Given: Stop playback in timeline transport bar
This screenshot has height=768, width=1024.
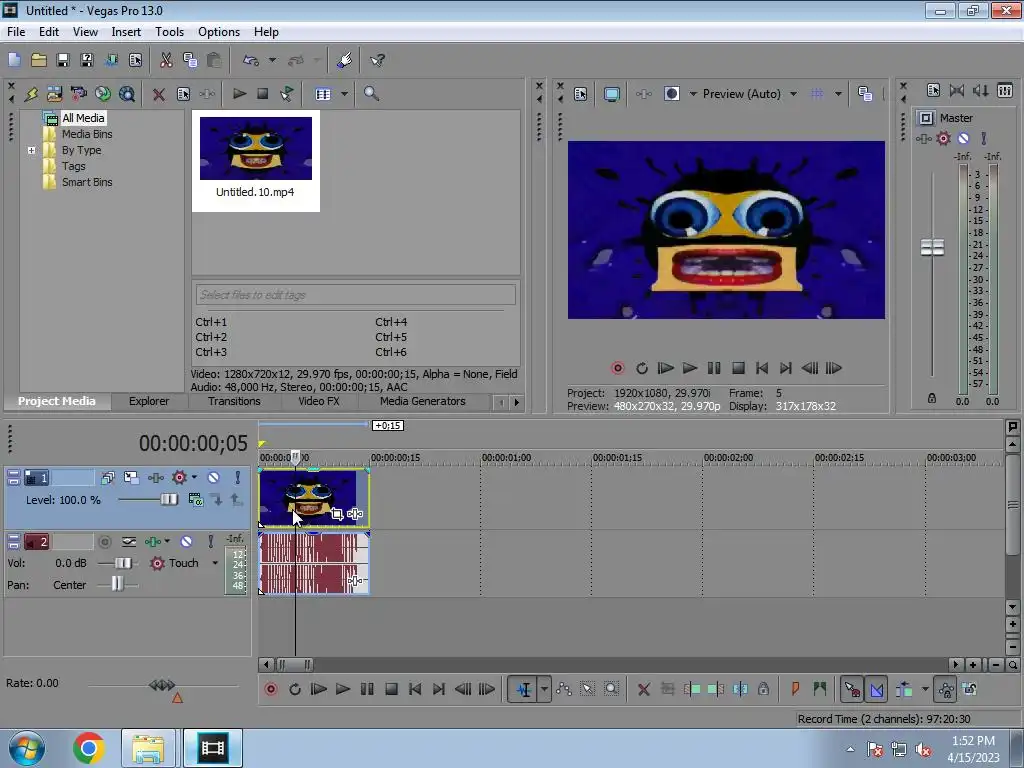Looking at the screenshot, I should [391, 689].
